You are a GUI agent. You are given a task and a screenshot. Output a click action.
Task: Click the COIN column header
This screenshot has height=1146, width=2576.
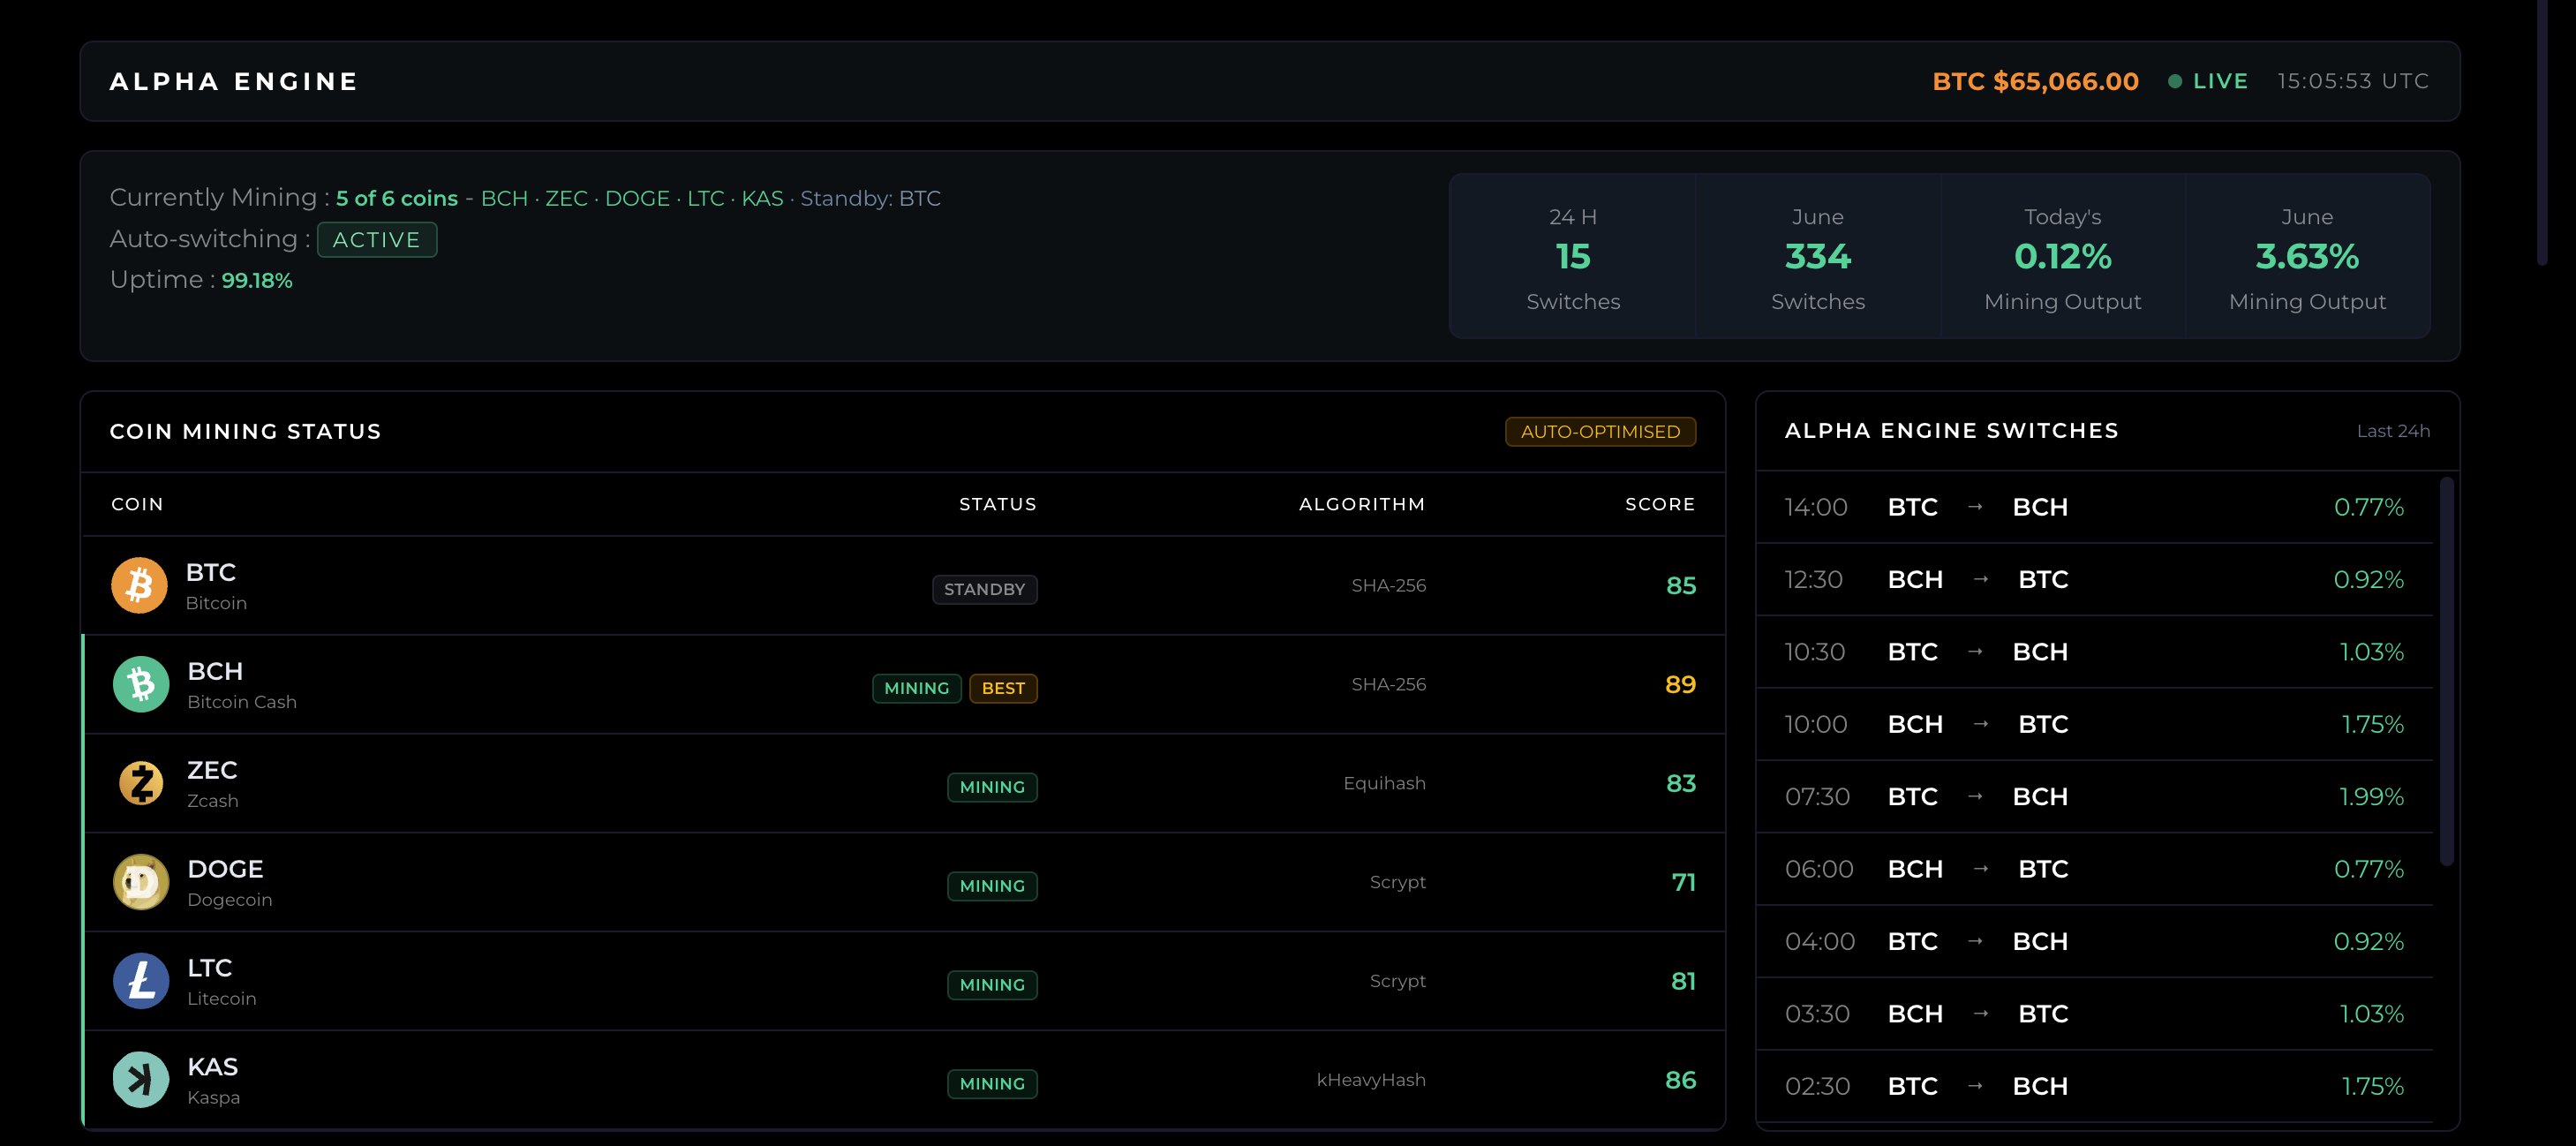[137, 504]
